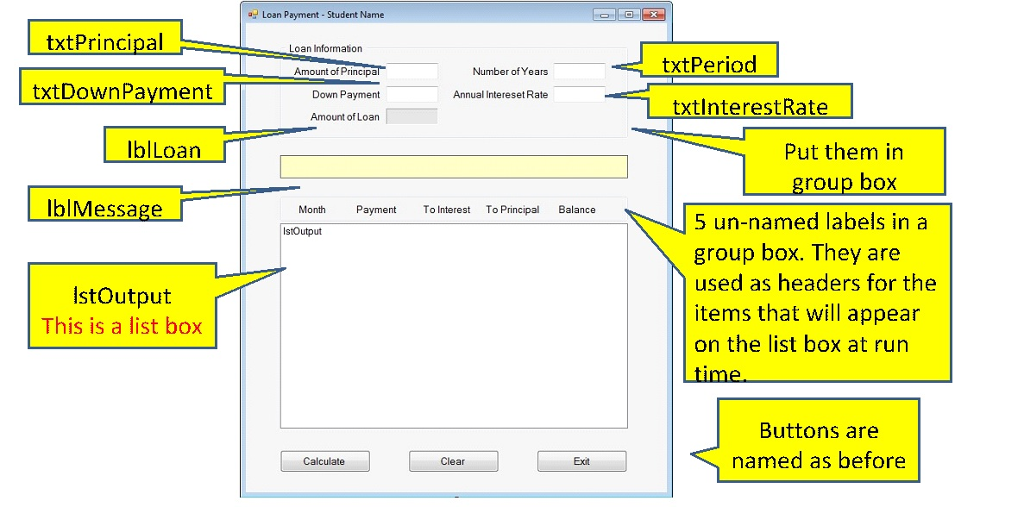1024x507 pixels.
Task: Focus the Annual Interest Rate text box
Action: pyautogui.click(x=579, y=94)
